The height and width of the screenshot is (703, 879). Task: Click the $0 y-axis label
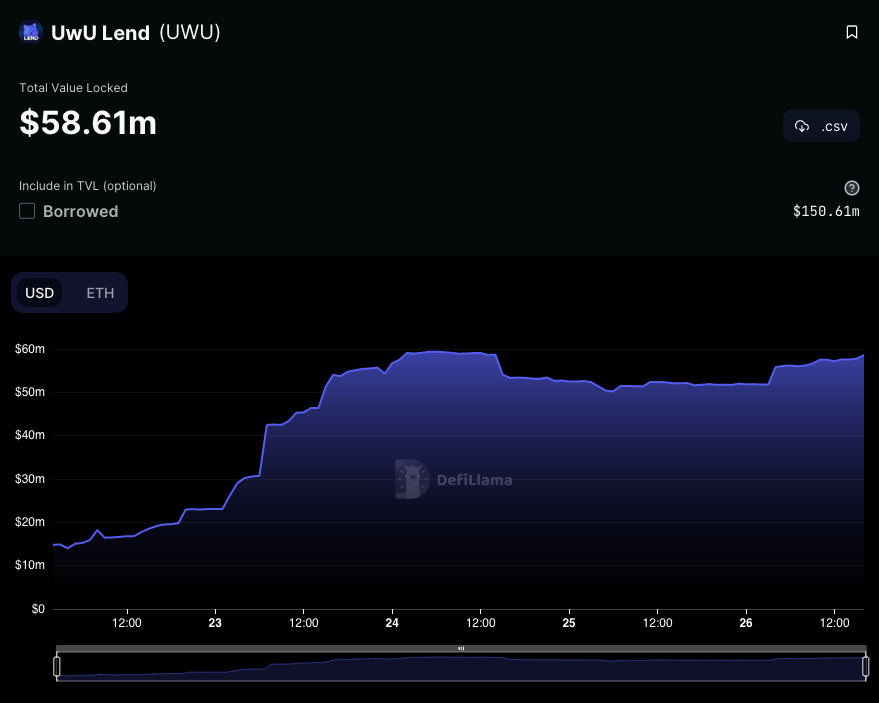[x=38, y=609]
